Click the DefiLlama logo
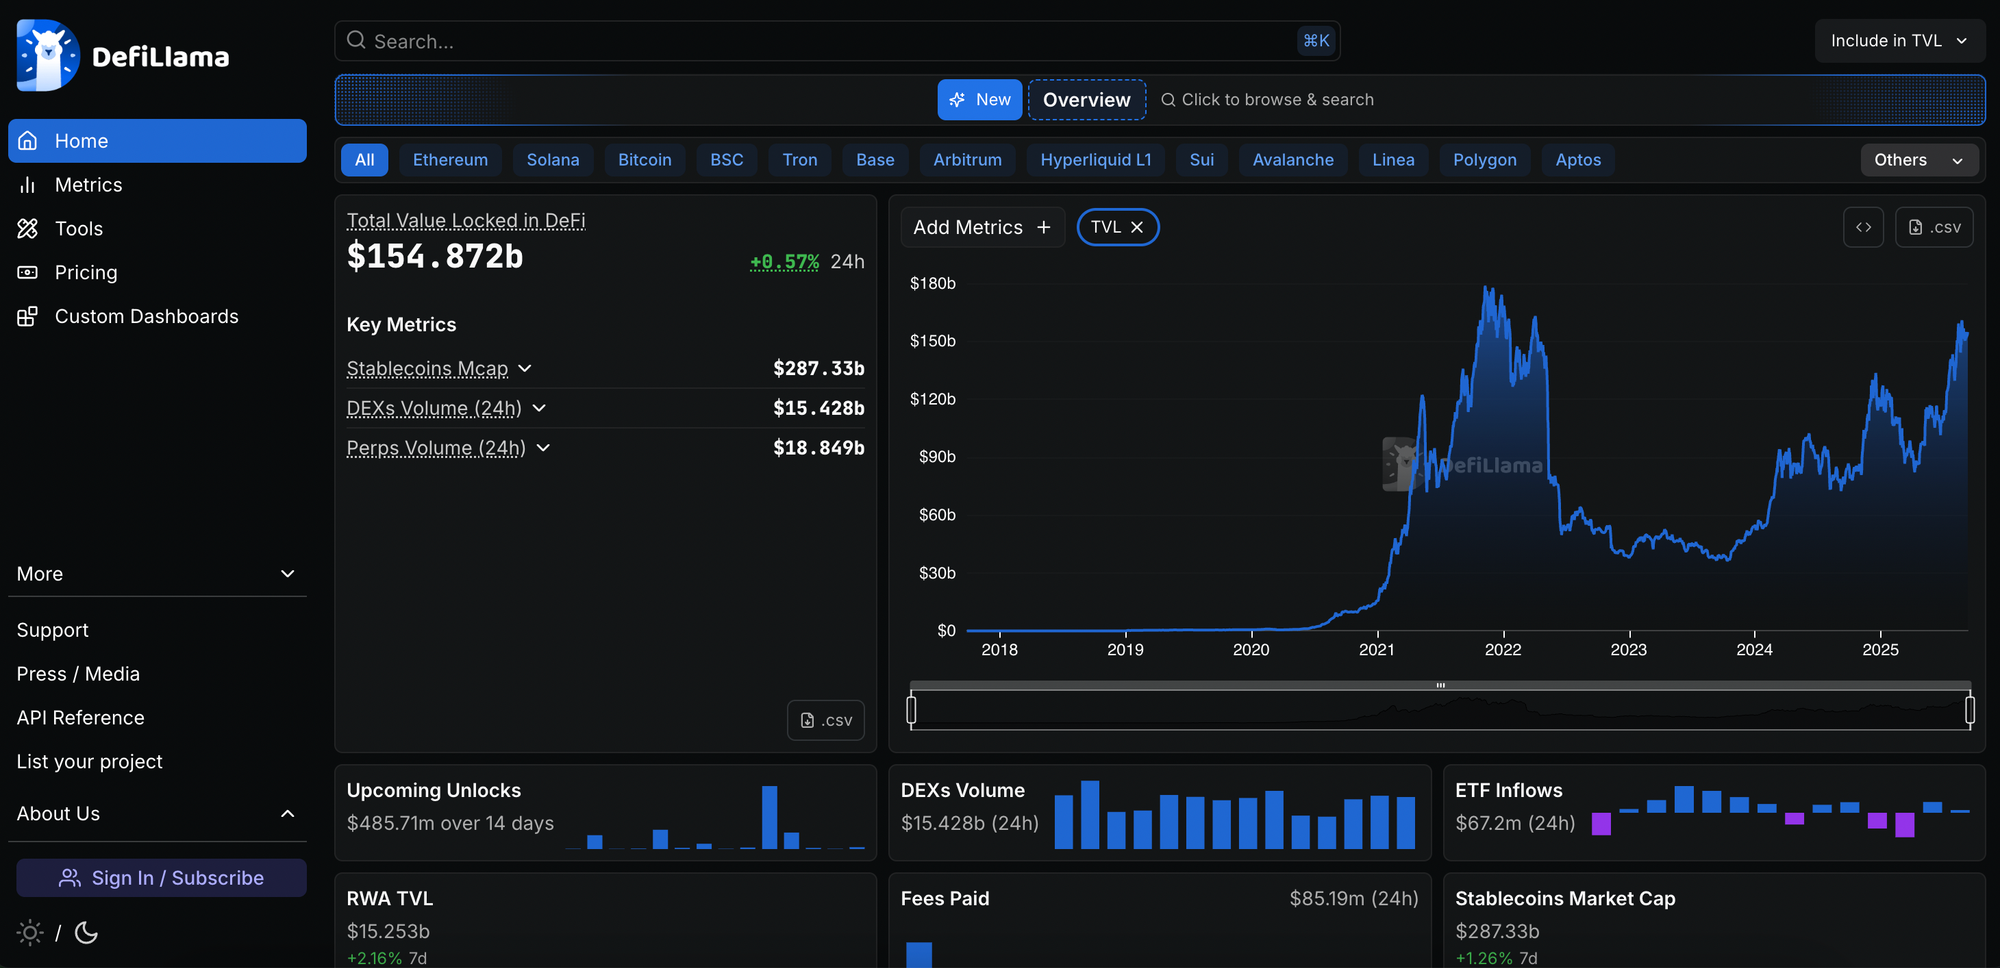Screen dimensions: 2000x968 pyautogui.click(x=122, y=55)
